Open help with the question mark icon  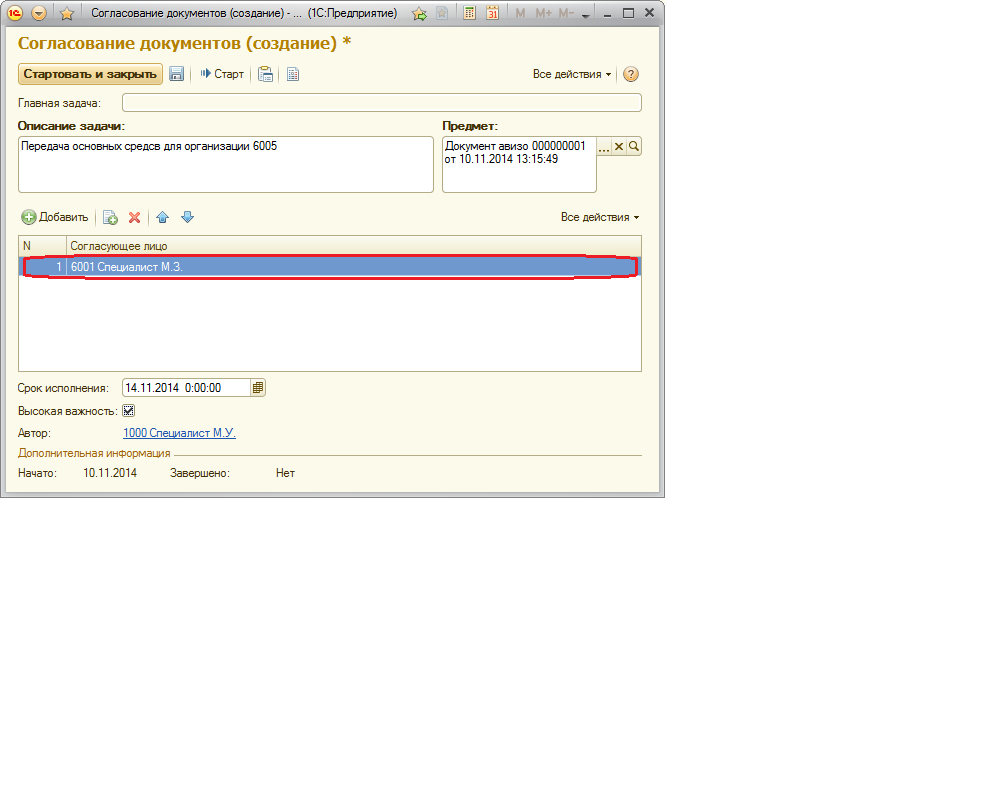pos(630,74)
